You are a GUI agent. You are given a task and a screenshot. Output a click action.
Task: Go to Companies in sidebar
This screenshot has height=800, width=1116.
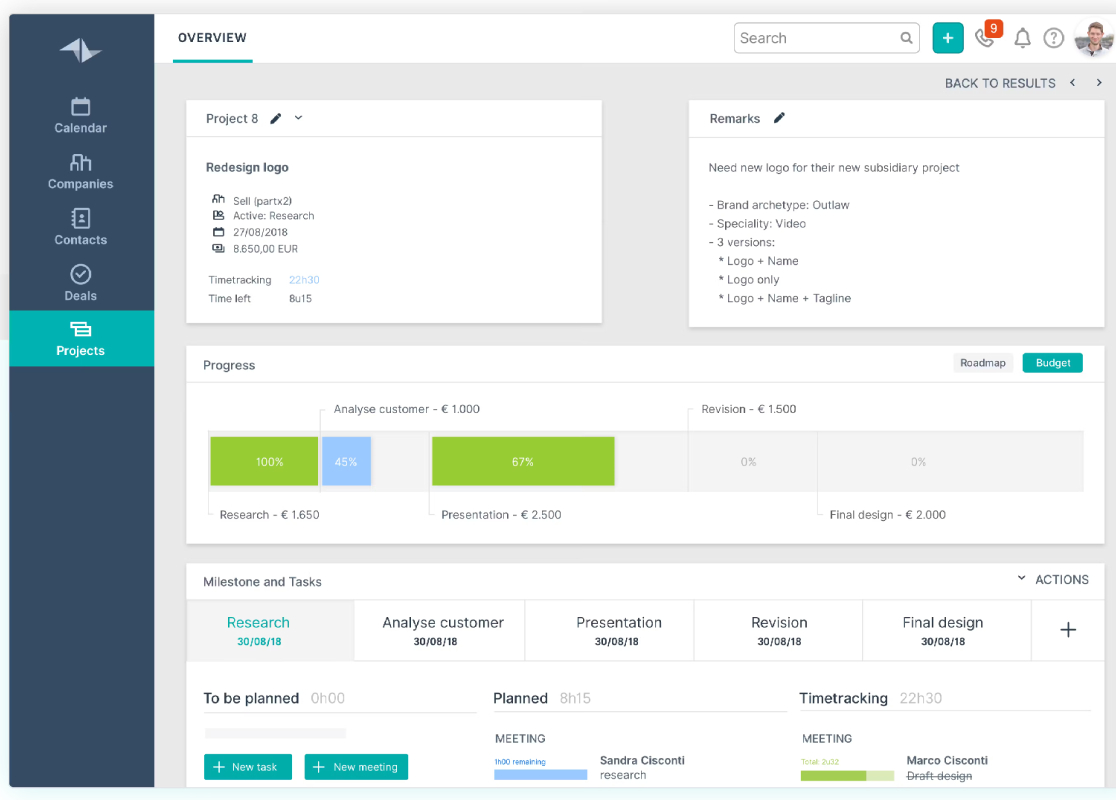point(80,172)
